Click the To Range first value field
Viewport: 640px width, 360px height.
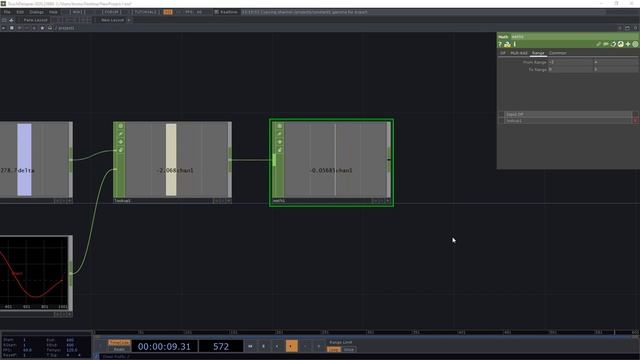[x=570, y=70]
